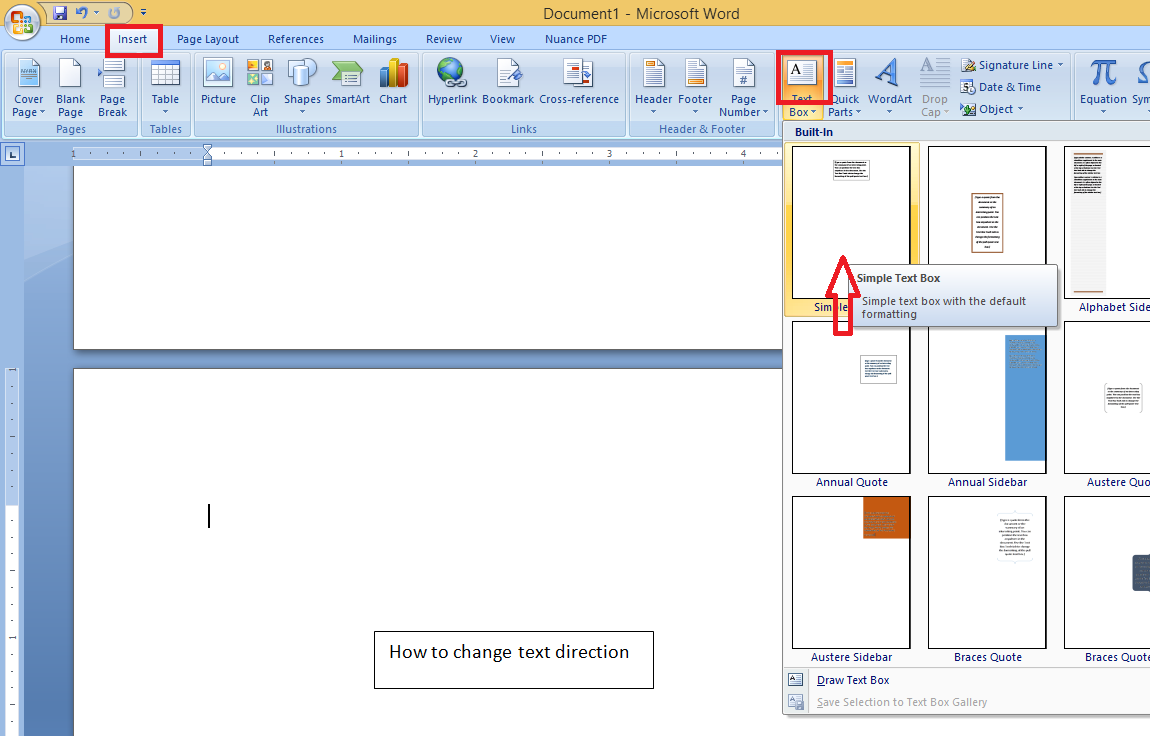The width and height of the screenshot is (1150, 736).
Task: Go to the Page Layout tab
Action: 208,40
